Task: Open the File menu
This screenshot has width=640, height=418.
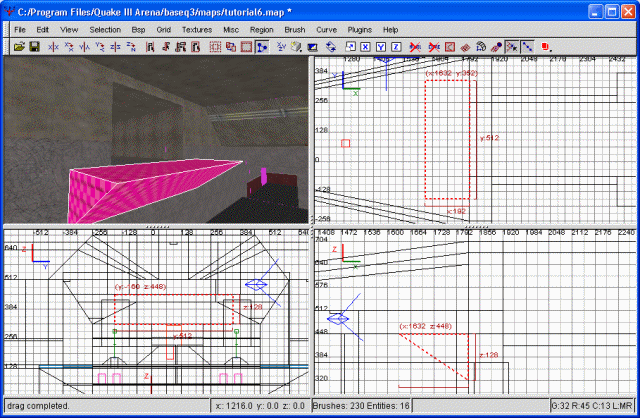Action: [20, 30]
